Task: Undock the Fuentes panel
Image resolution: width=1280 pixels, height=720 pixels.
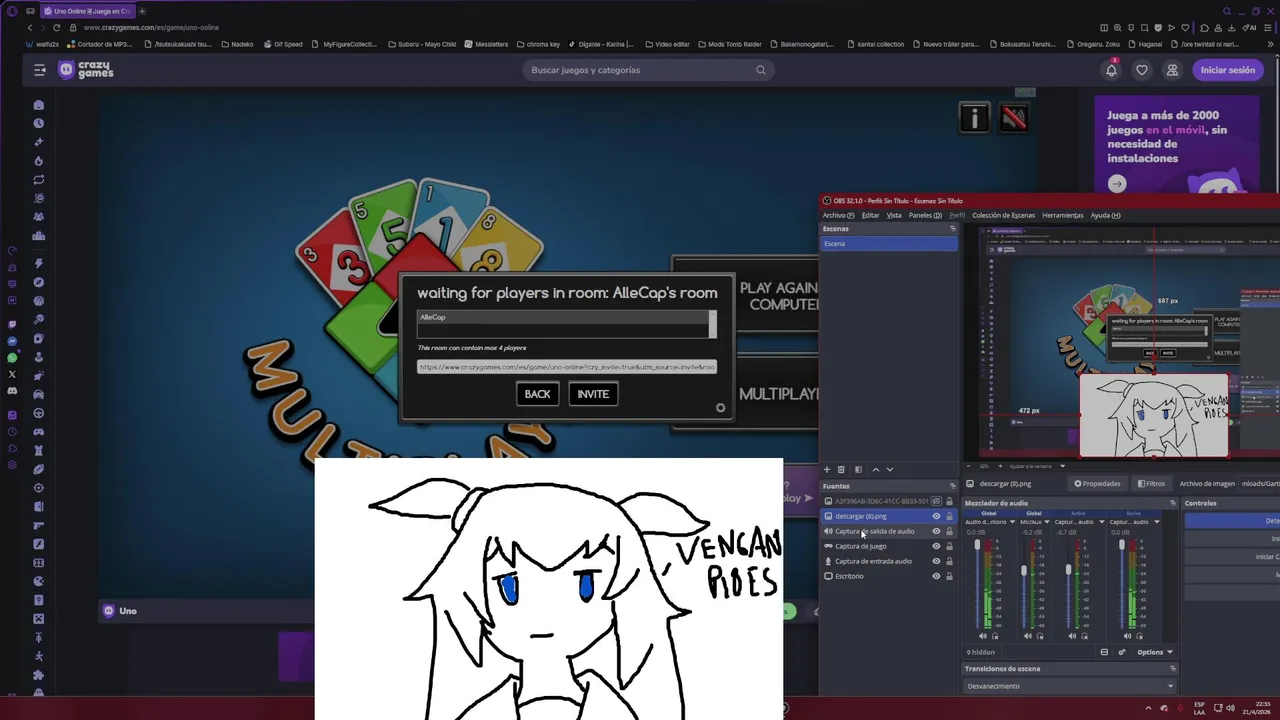Action: tap(952, 486)
